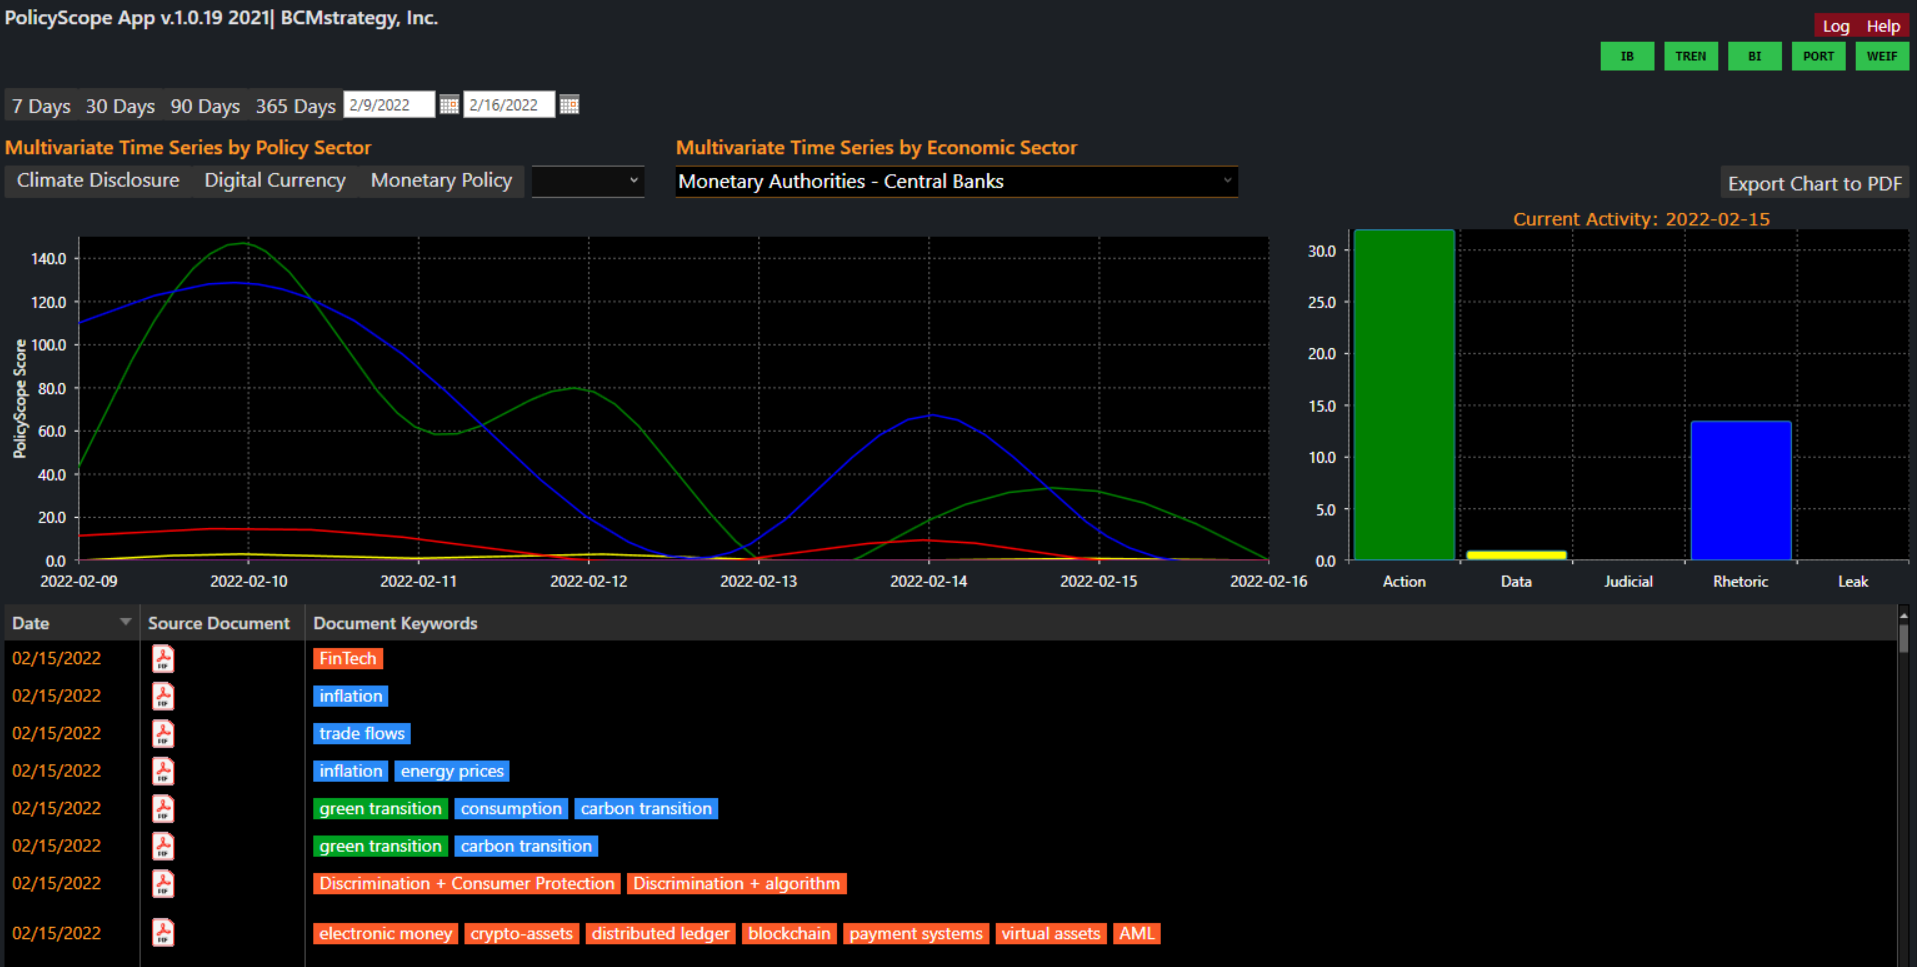Click the green IB button

1626,56
